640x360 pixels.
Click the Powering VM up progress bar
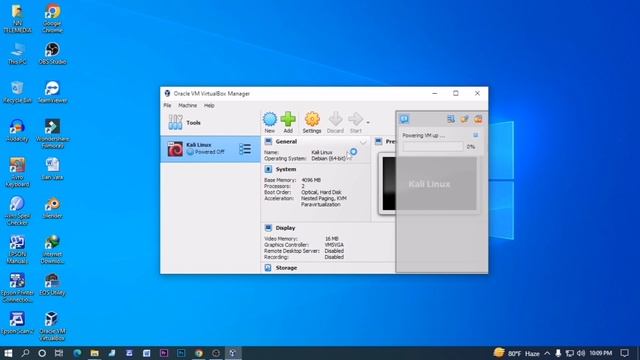(x=433, y=147)
